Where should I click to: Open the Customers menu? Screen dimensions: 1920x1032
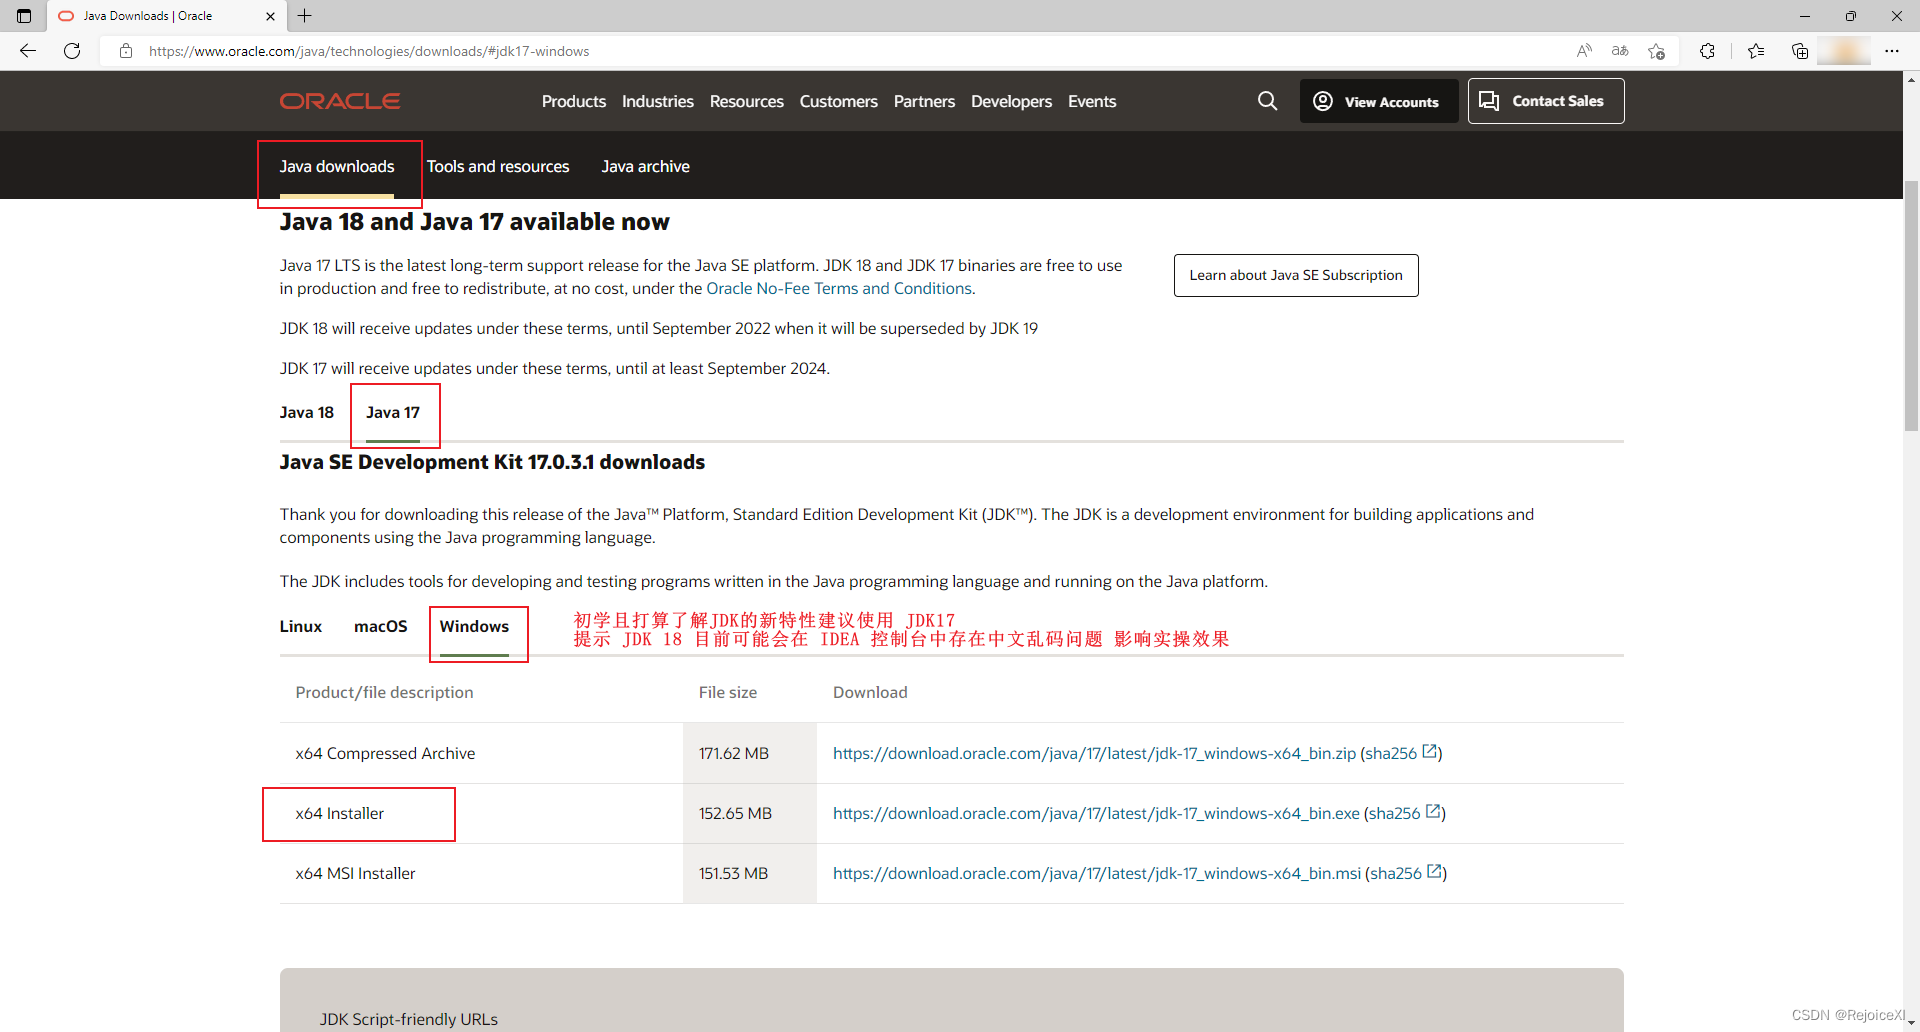pyautogui.click(x=839, y=101)
